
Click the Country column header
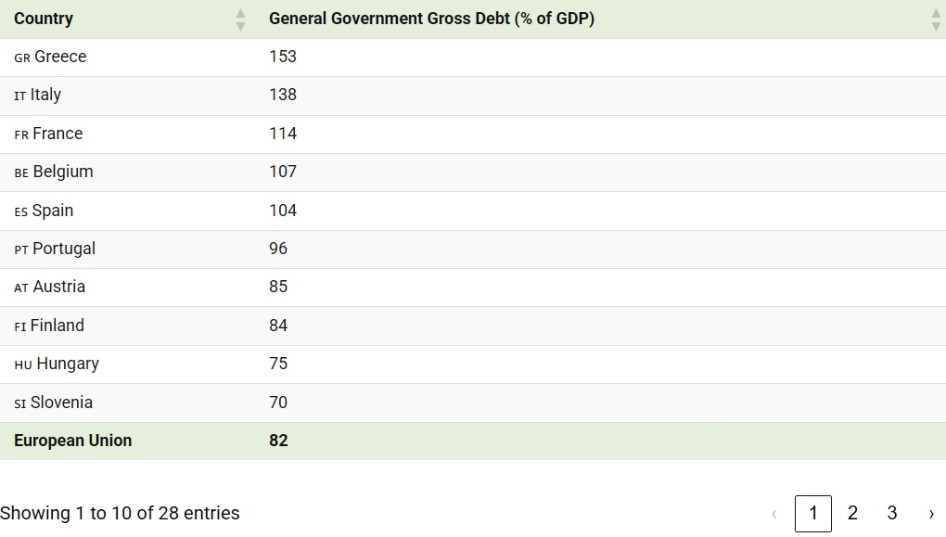point(44,19)
